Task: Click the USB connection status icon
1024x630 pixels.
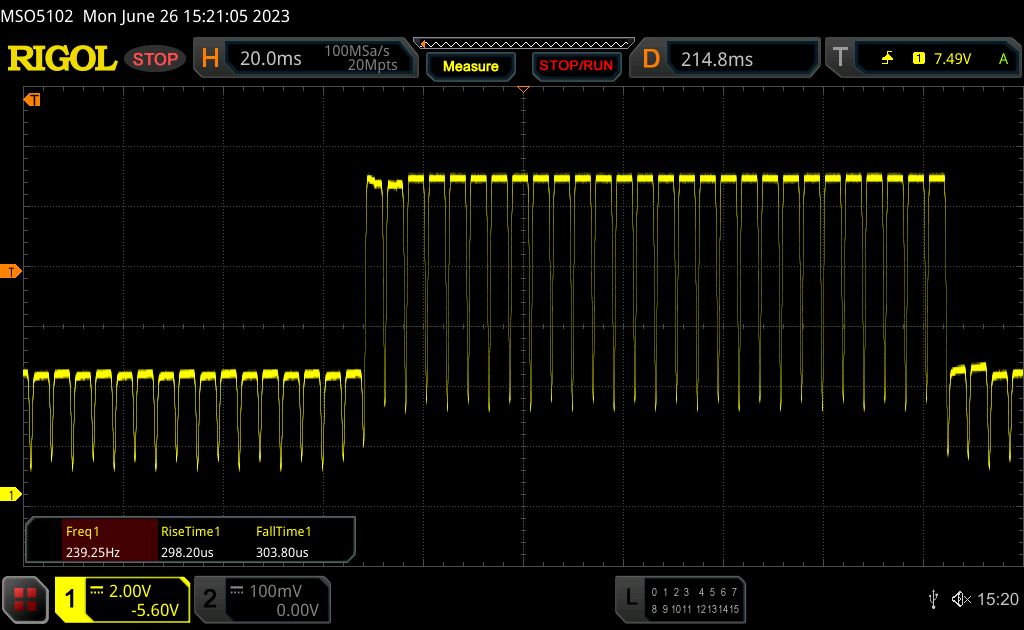Action: coord(934,599)
